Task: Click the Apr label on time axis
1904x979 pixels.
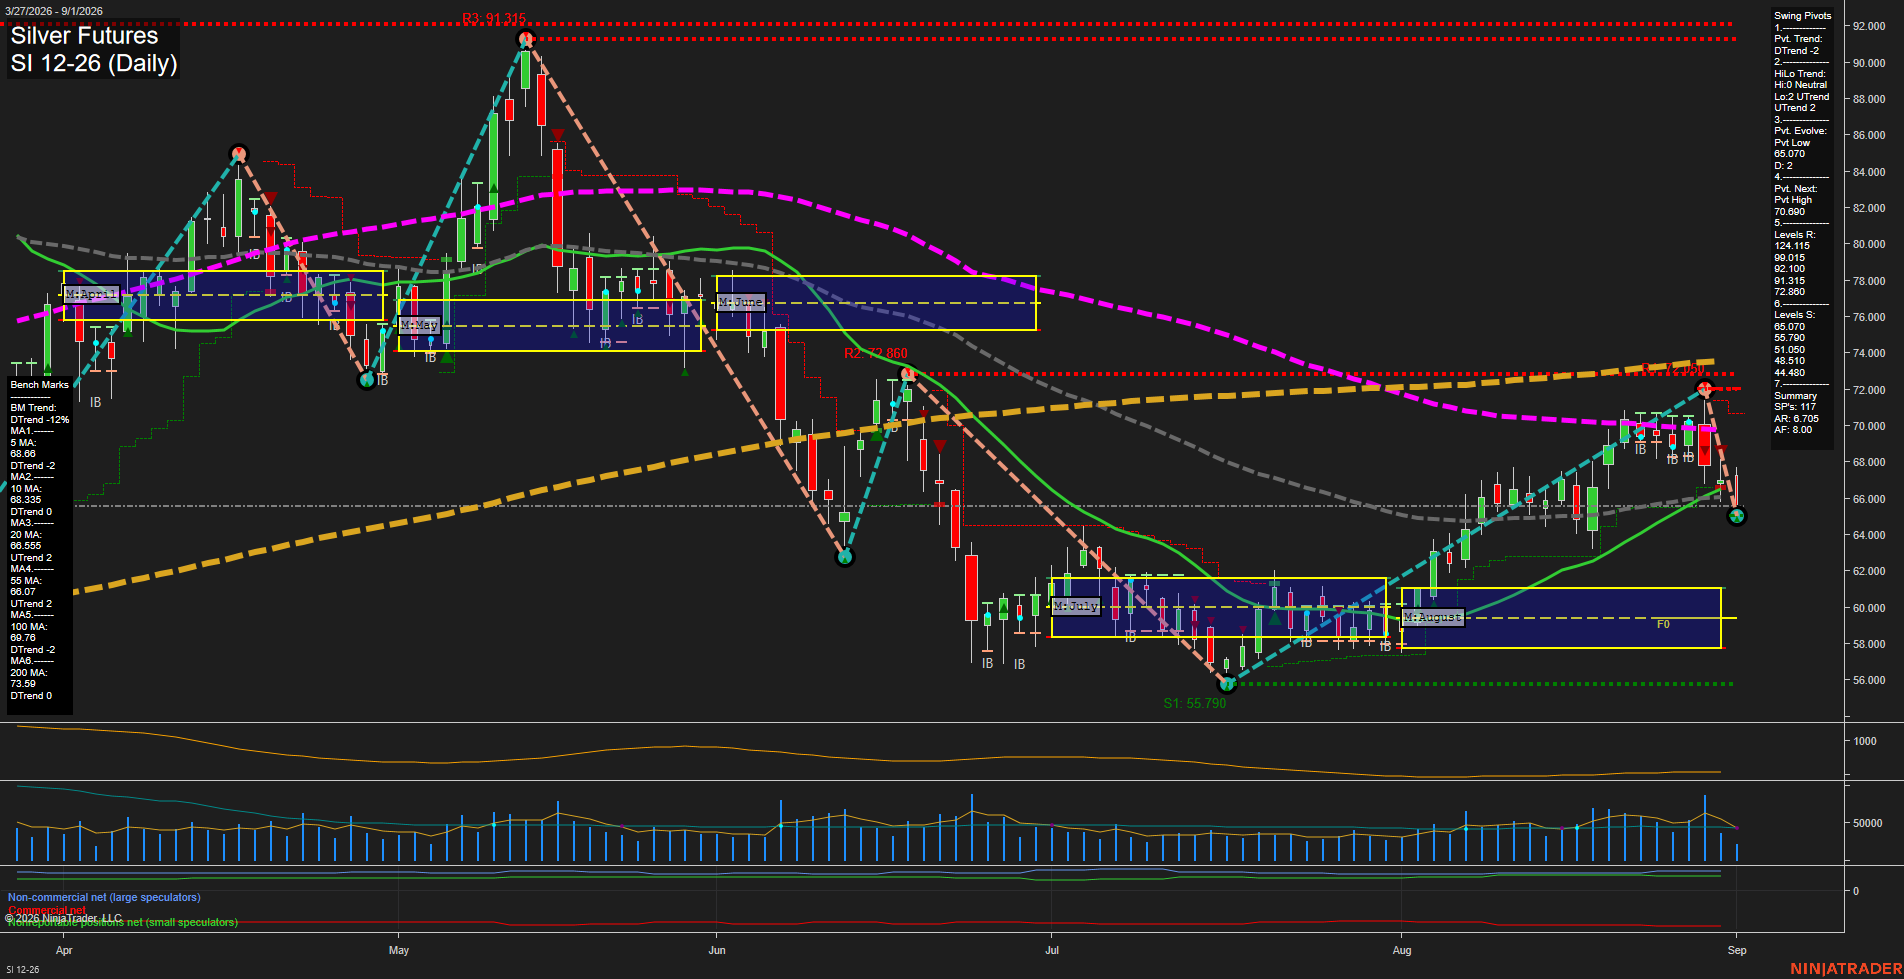Action: coord(64,950)
